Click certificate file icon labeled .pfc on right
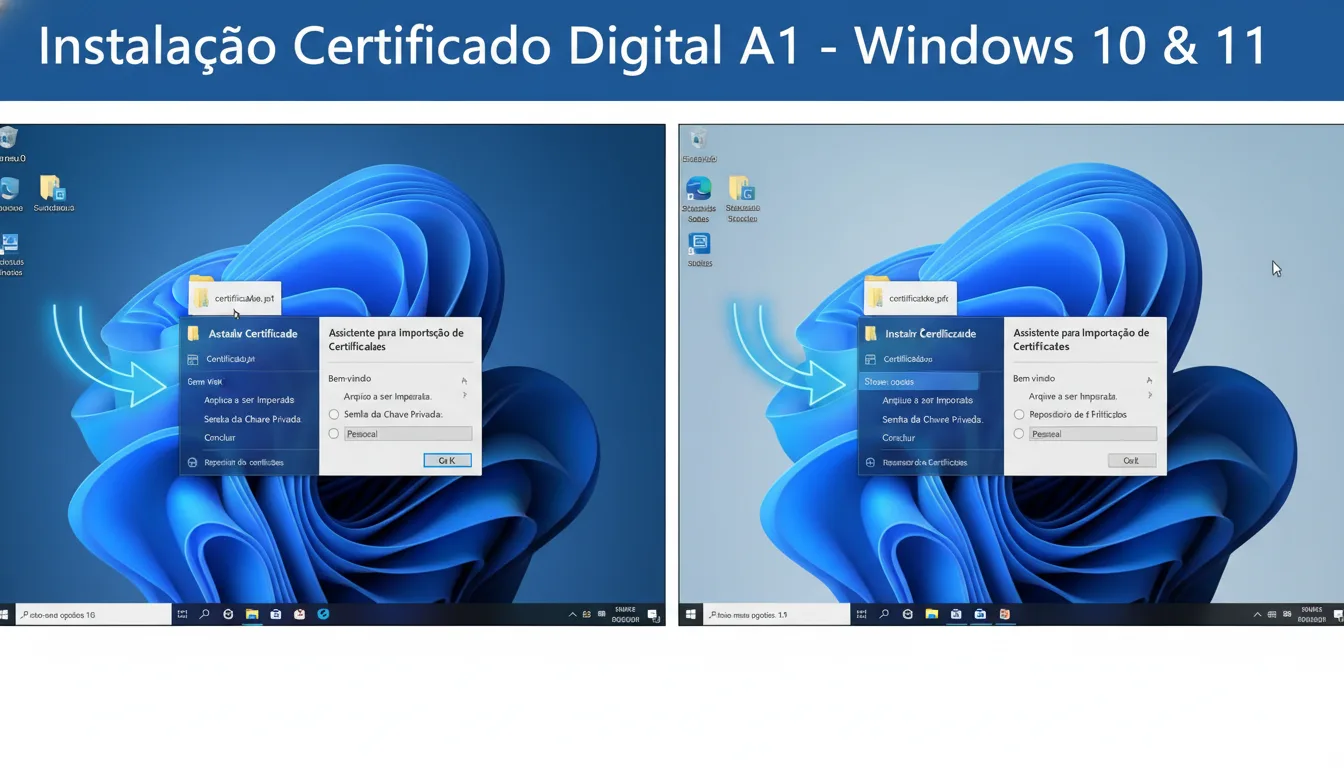1344x768 pixels. (x=876, y=297)
